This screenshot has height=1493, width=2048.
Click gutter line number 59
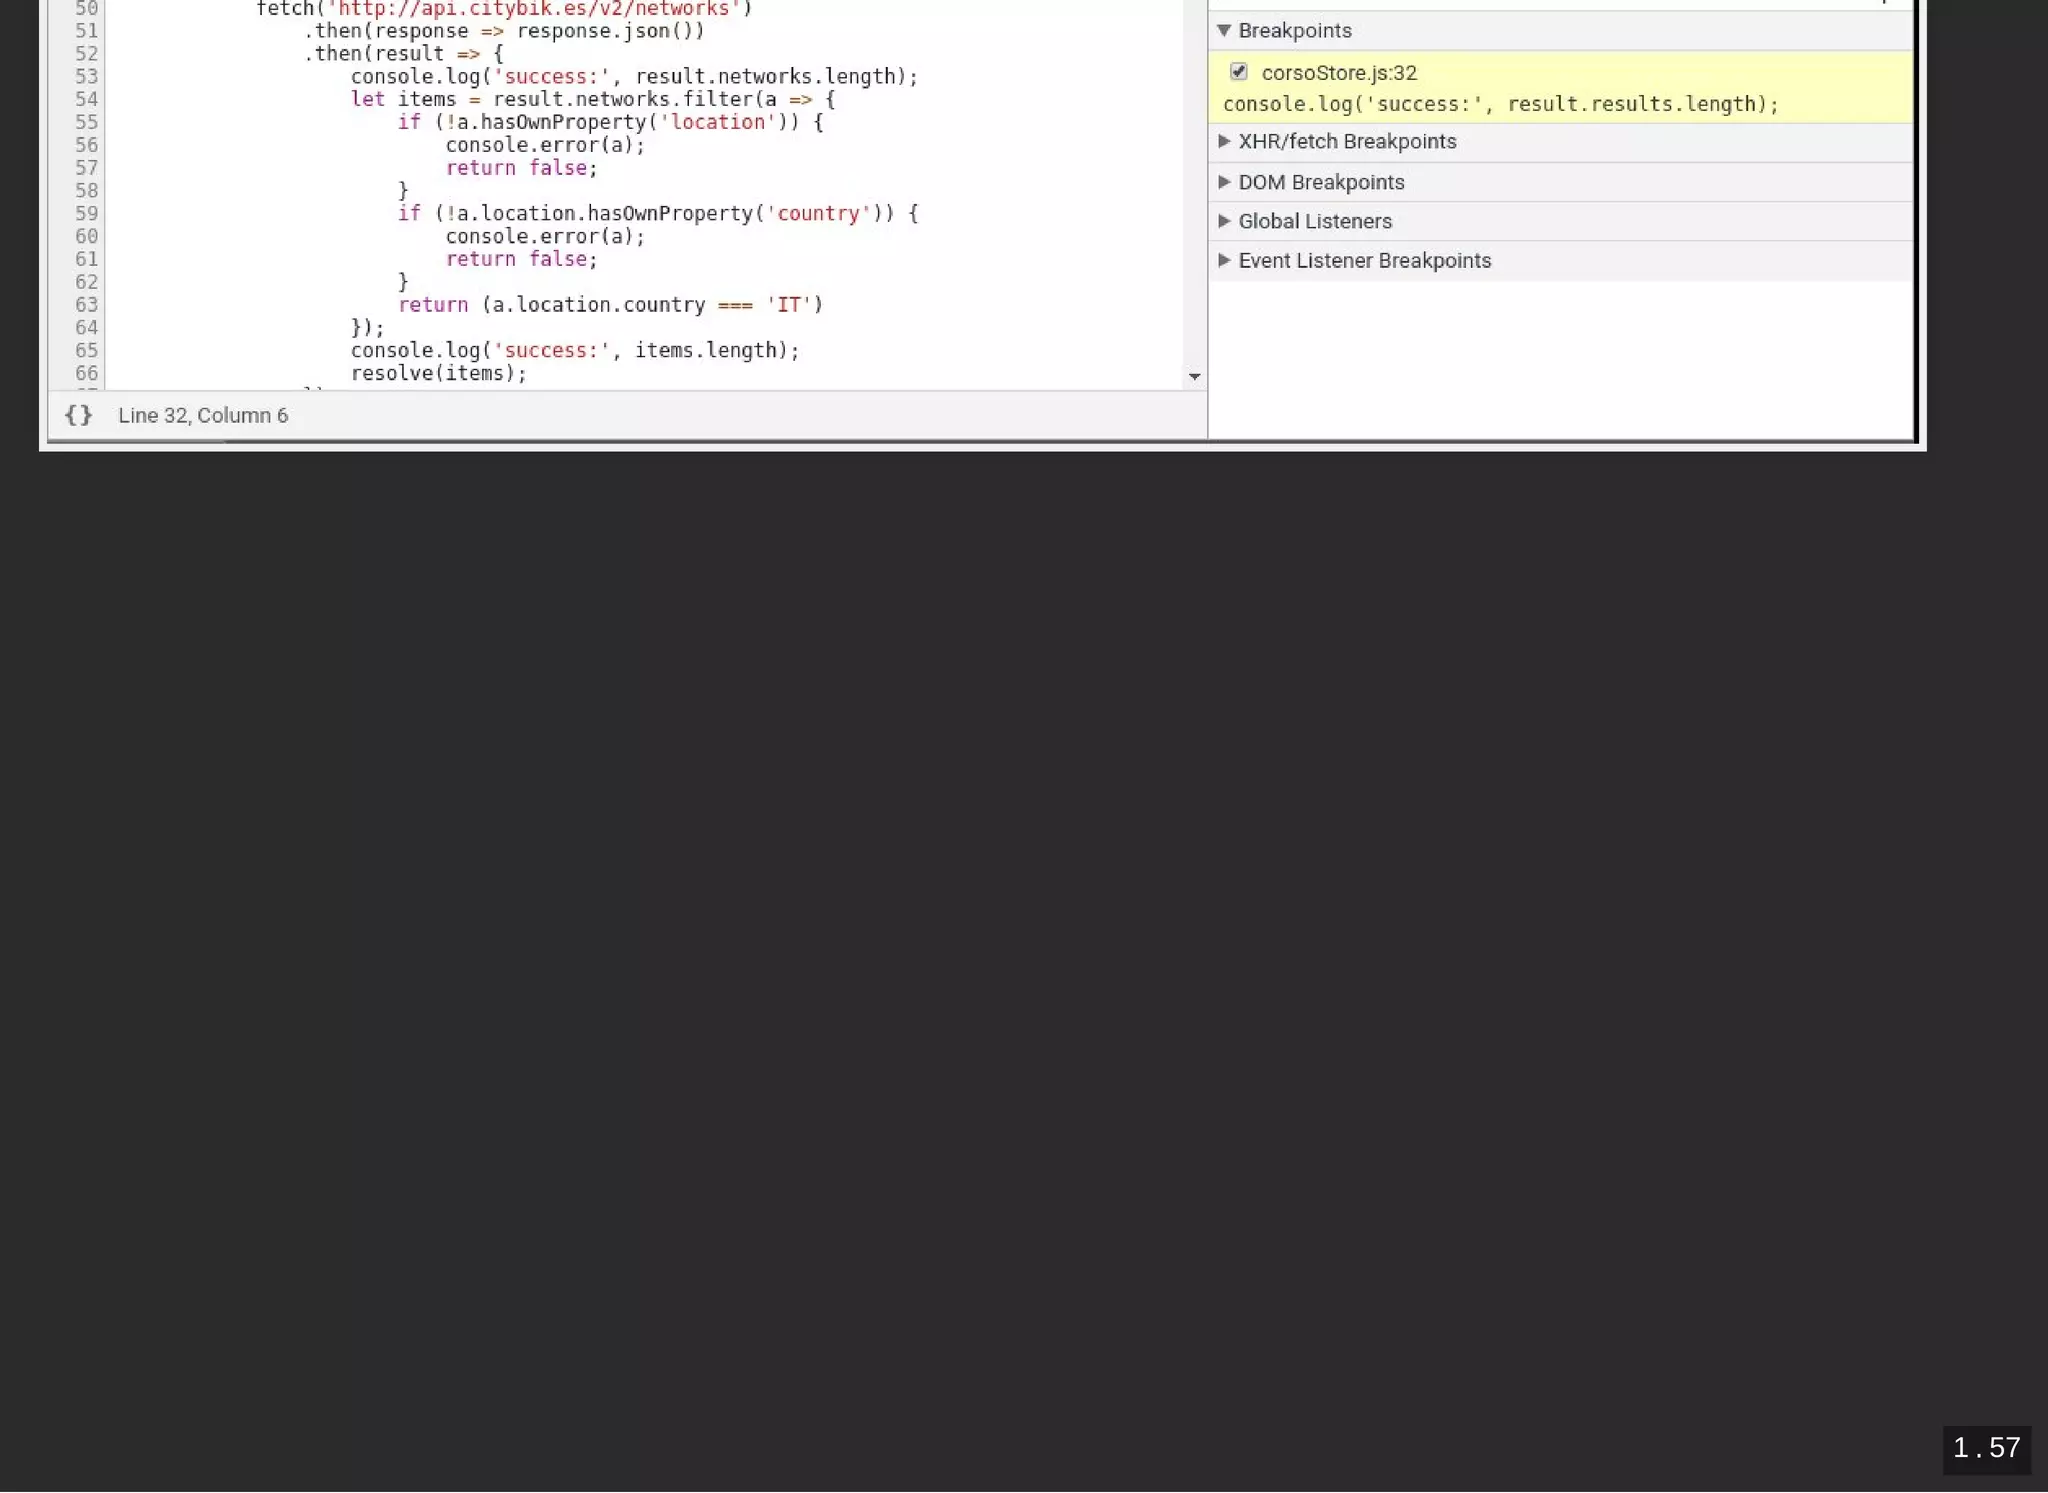click(x=86, y=214)
